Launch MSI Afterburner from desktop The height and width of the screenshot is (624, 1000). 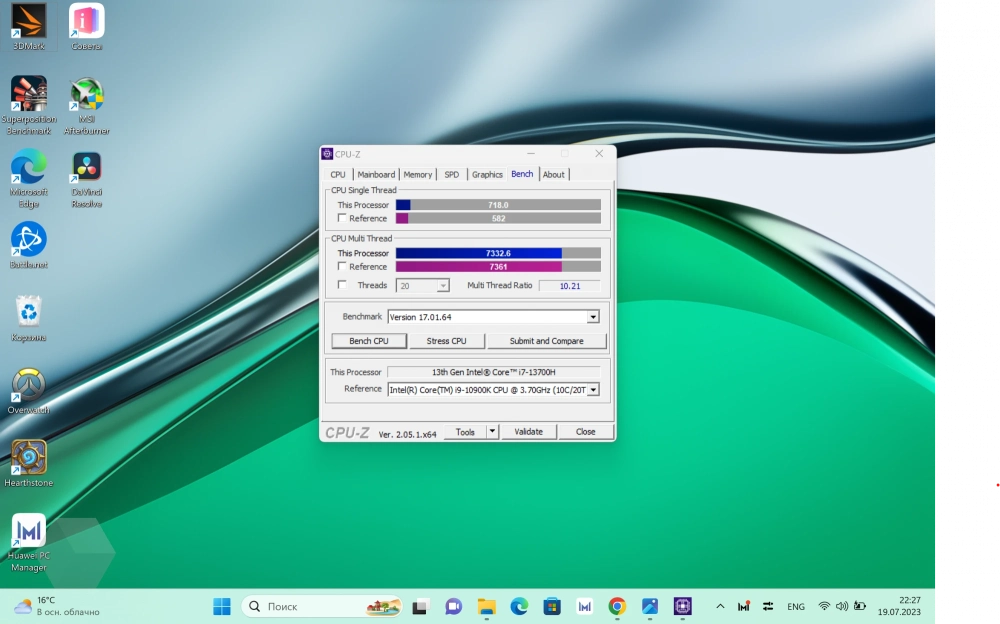coord(86,95)
